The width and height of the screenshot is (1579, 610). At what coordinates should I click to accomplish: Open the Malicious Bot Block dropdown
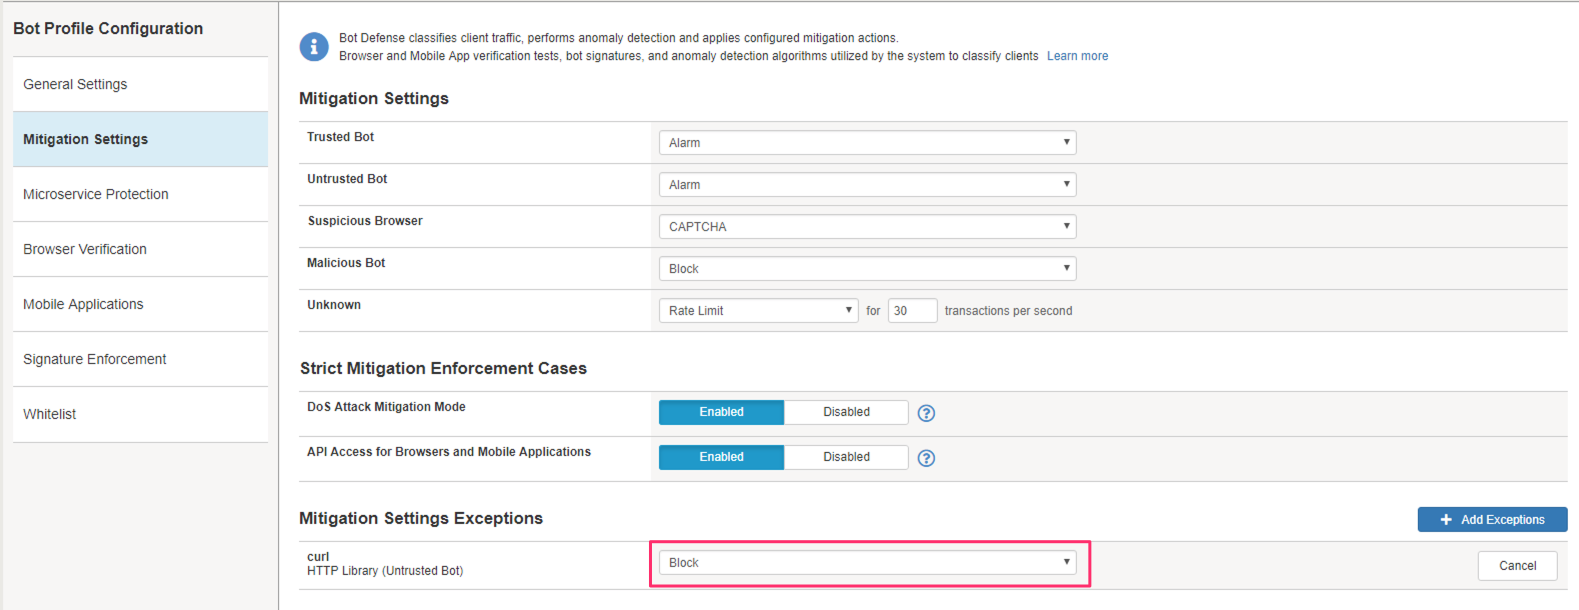pyautogui.click(x=867, y=269)
